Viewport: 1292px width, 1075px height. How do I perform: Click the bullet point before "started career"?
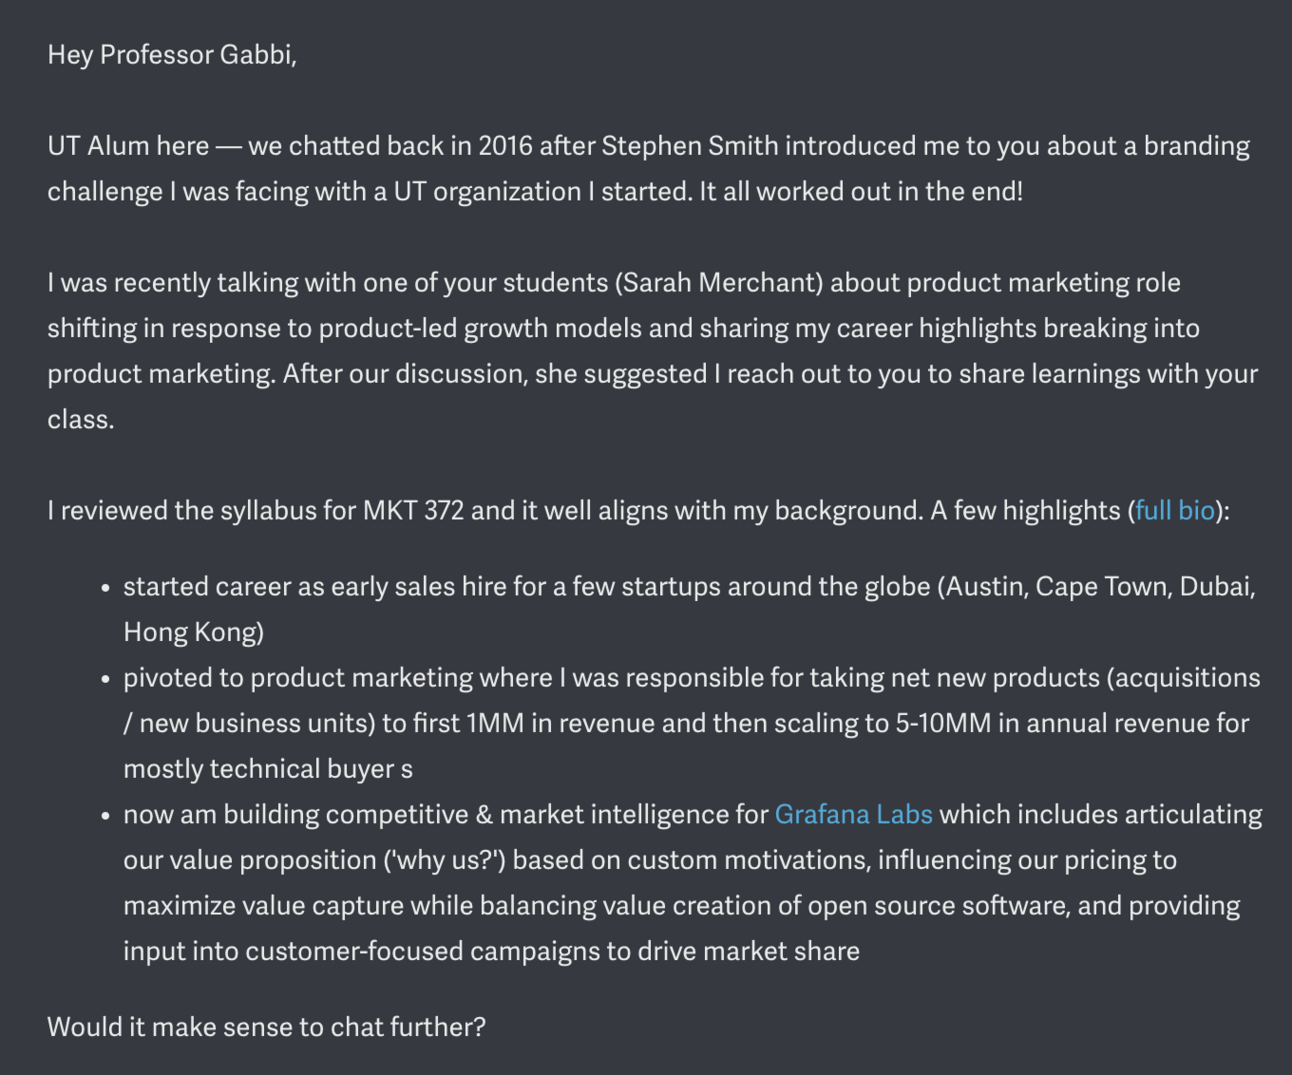point(105,589)
